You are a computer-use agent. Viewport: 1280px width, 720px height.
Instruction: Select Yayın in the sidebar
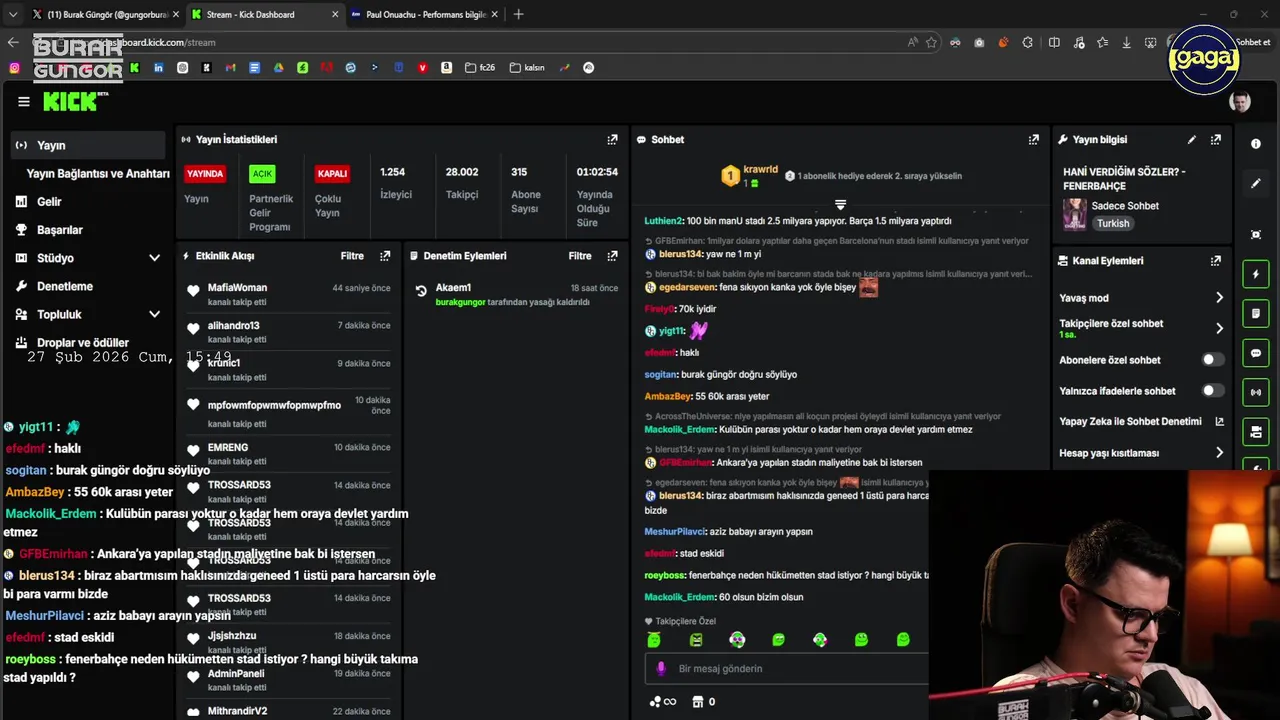tap(88, 145)
